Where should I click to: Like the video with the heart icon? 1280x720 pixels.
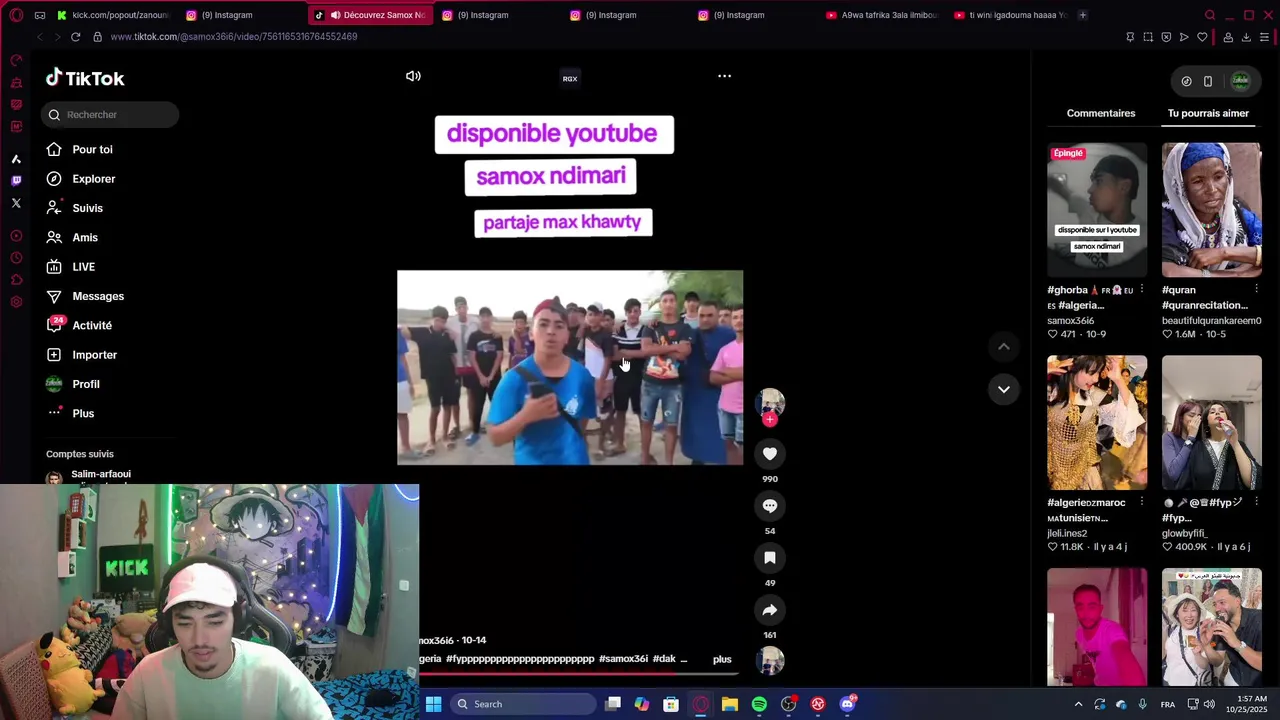pyautogui.click(x=770, y=454)
